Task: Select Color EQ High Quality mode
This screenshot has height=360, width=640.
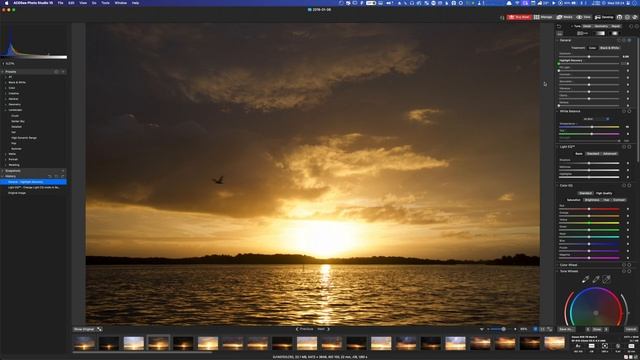Action: [604, 193]
